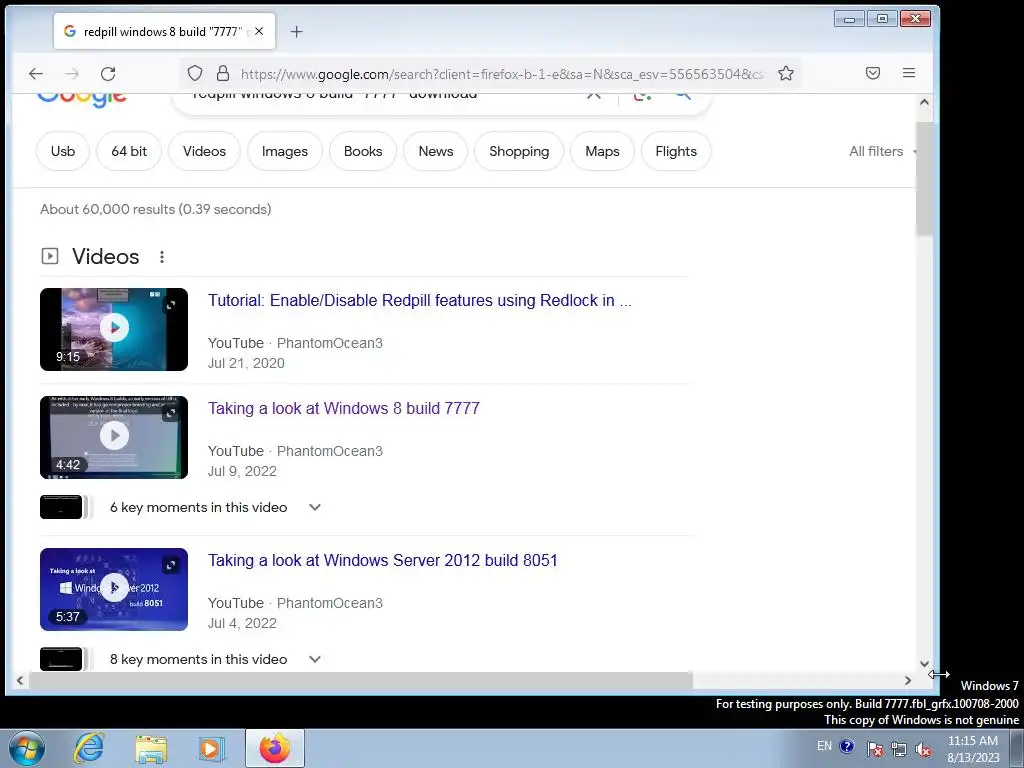
Task: Click the vertical scrollbar down arrow
Action: pos(924,664)
